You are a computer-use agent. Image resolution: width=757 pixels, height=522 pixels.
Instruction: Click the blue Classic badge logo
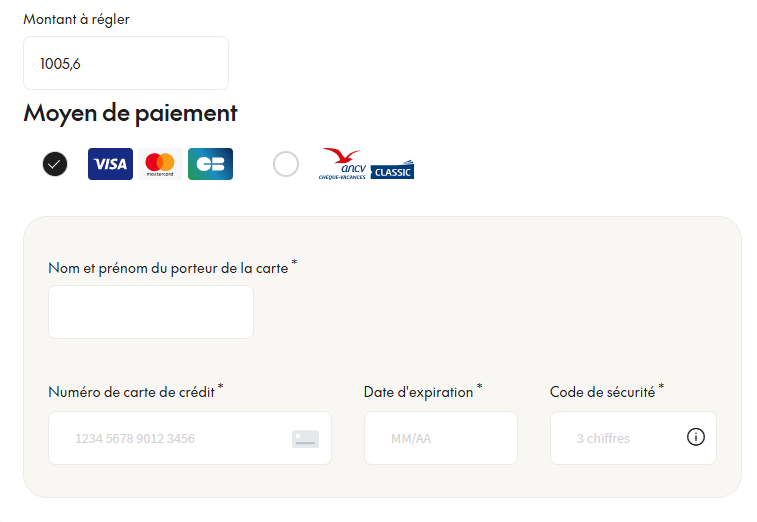click(392, 170)
